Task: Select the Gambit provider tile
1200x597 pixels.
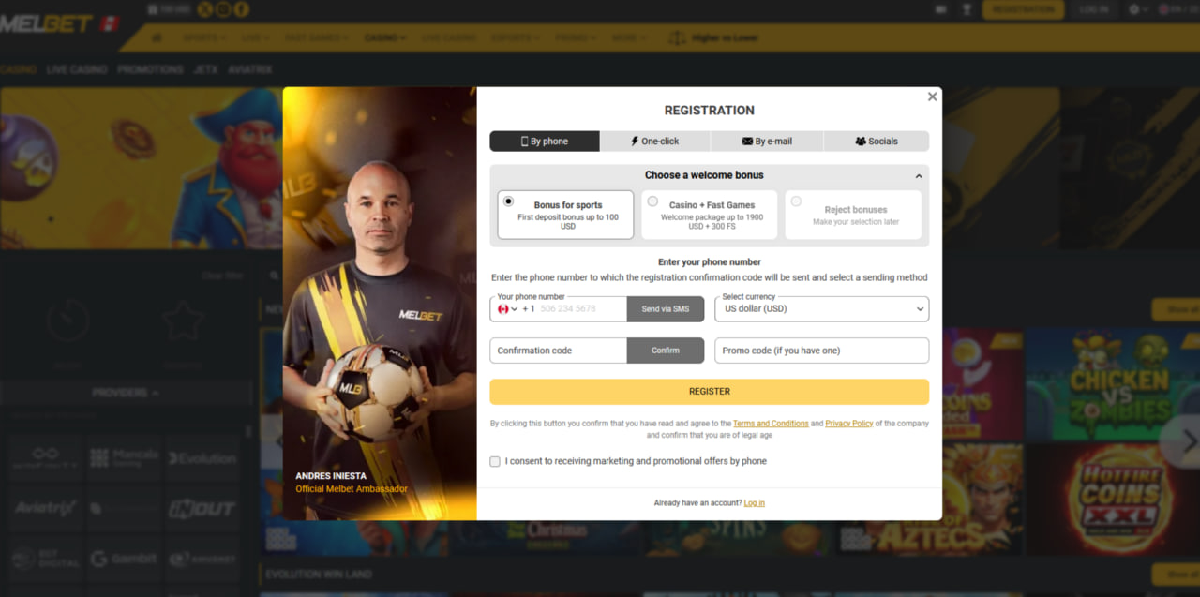Action: (x=124, y=558)
